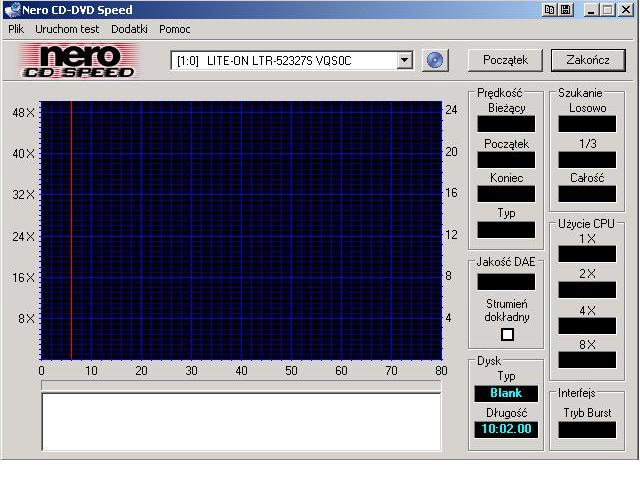Click the Koniec speed value box
The height and width of the screenshot is (480, 640).
(x=506, y=194)
